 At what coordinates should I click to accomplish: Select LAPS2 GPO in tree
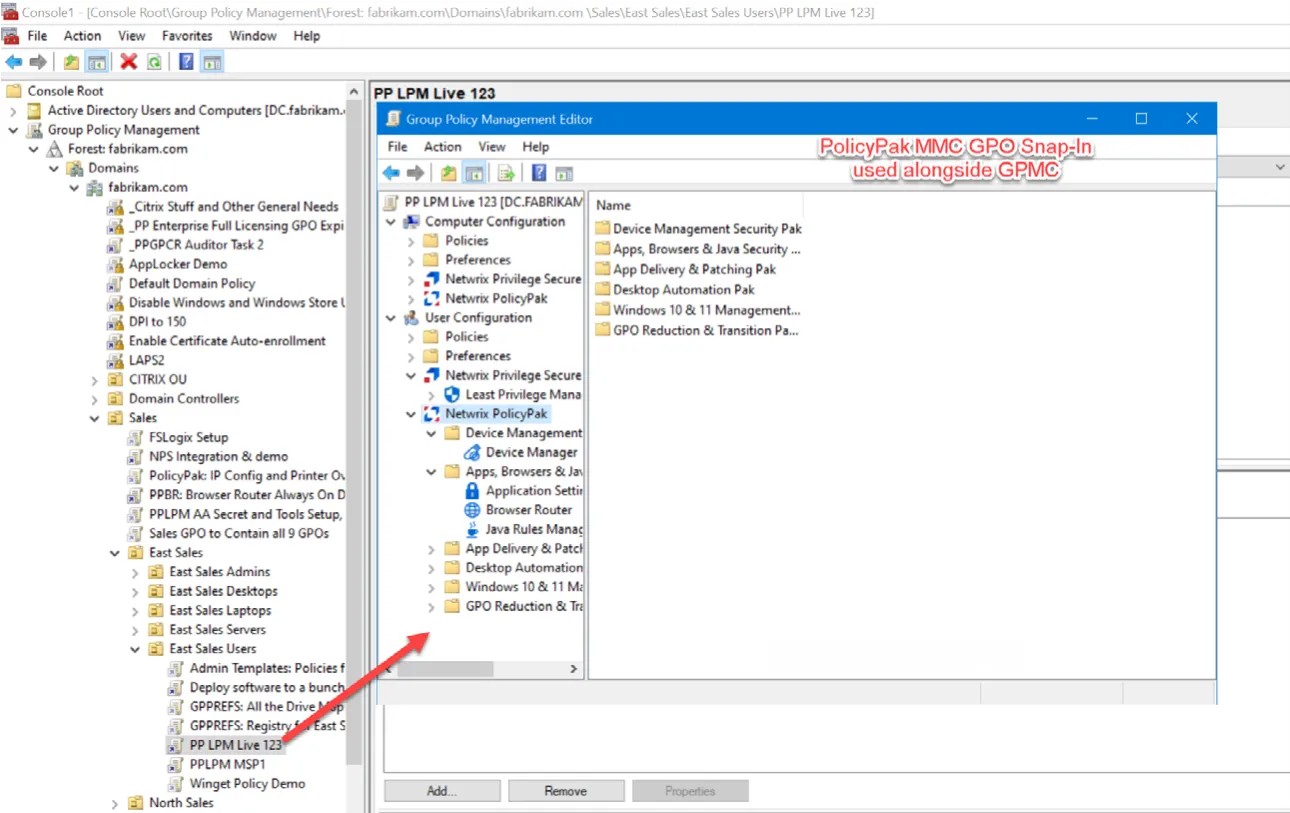136,361
